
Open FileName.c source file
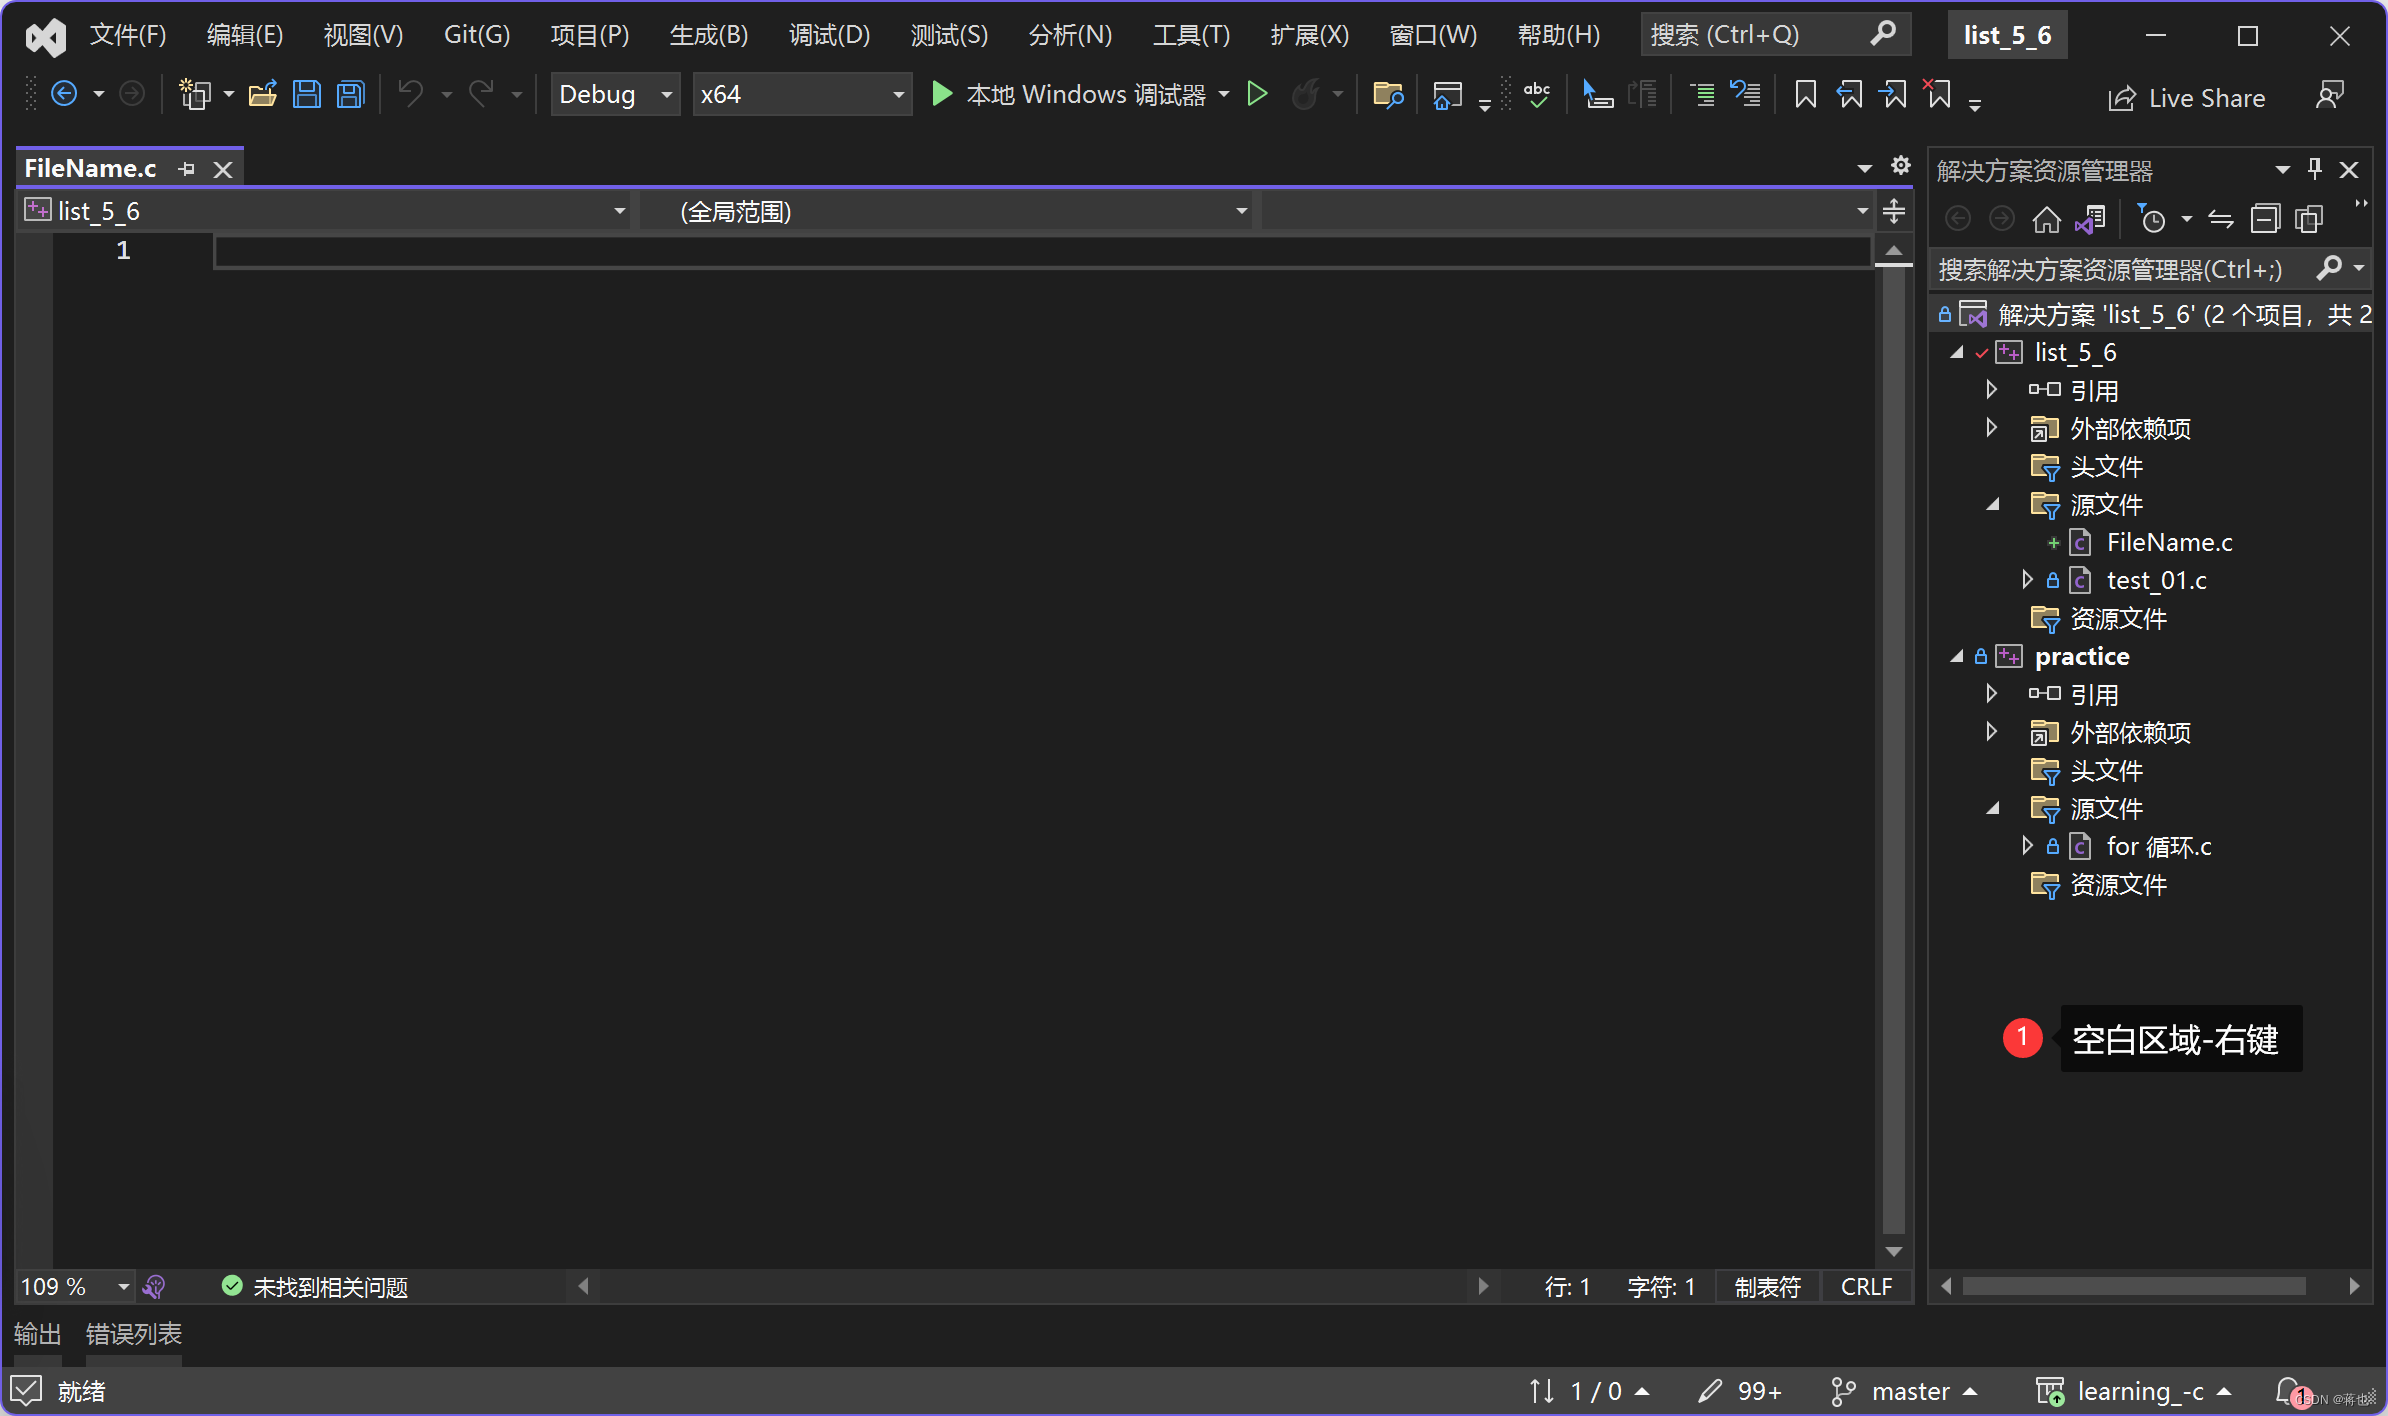[2174, 541]
